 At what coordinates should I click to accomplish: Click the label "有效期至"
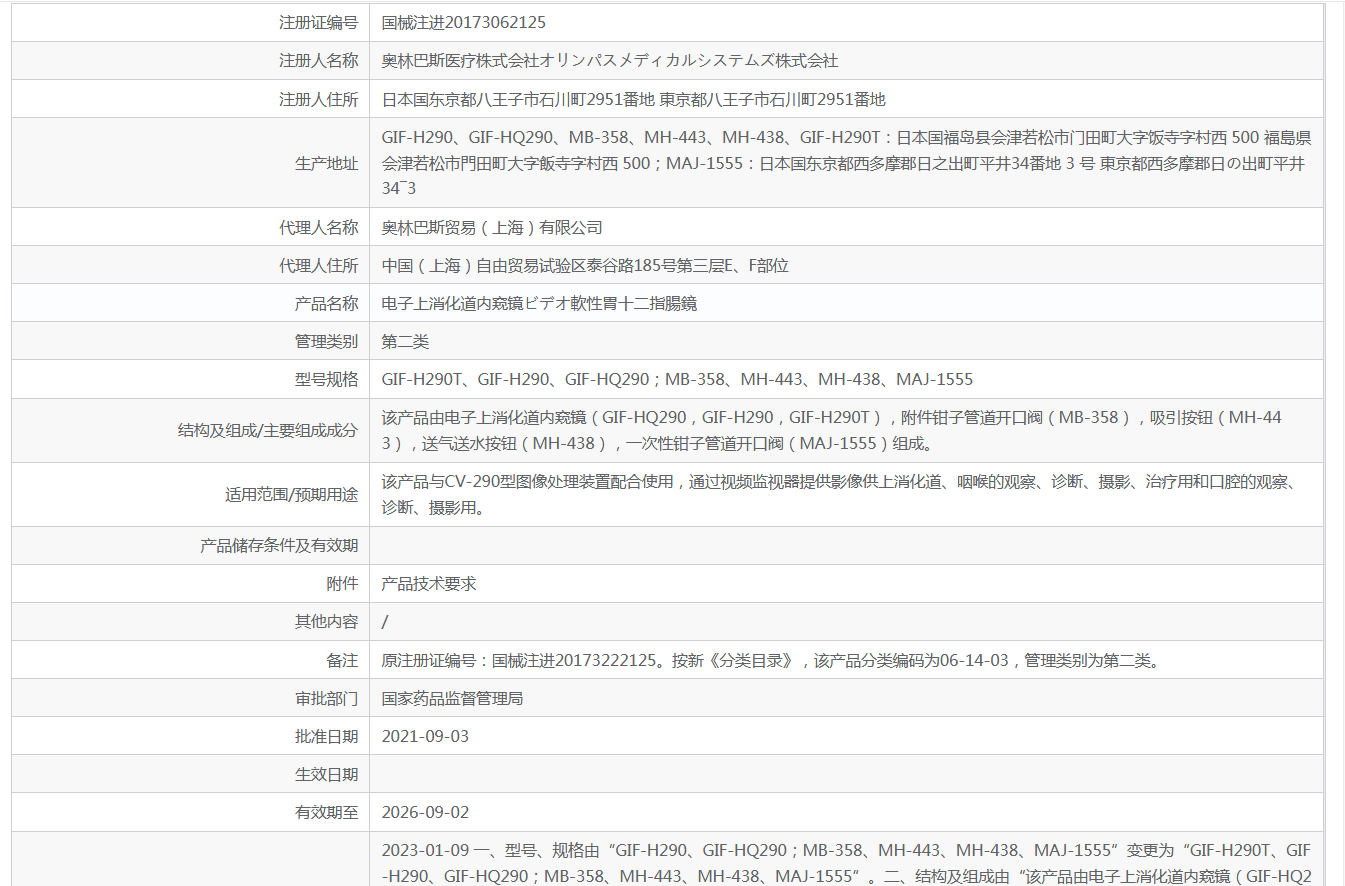tap(326, 812)
